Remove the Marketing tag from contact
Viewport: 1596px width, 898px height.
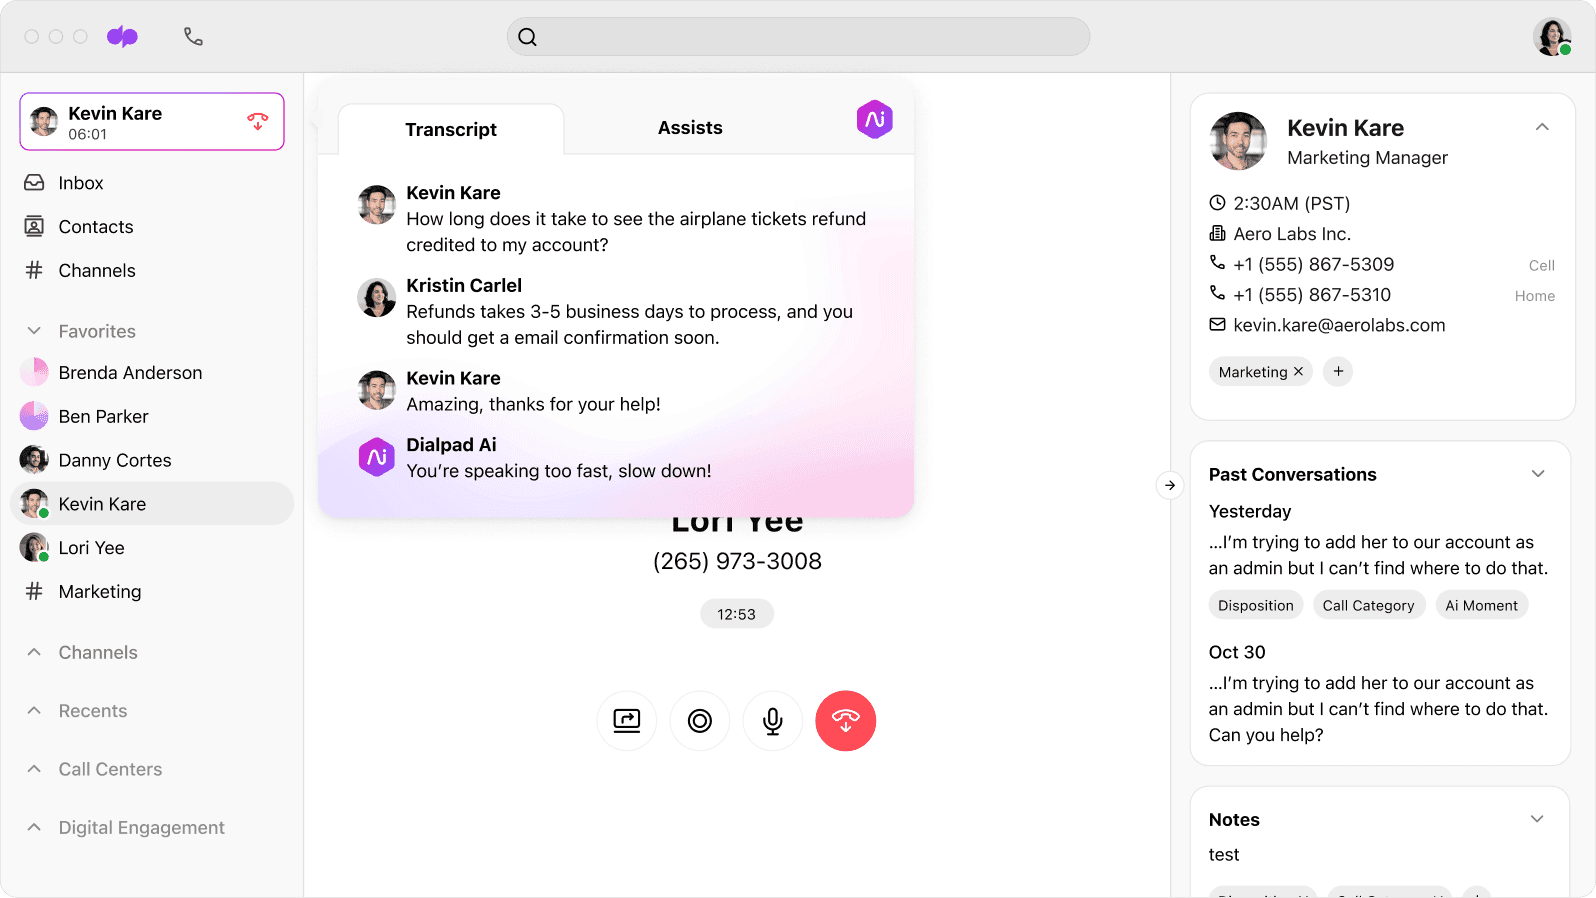click(x=1298, y=372)
